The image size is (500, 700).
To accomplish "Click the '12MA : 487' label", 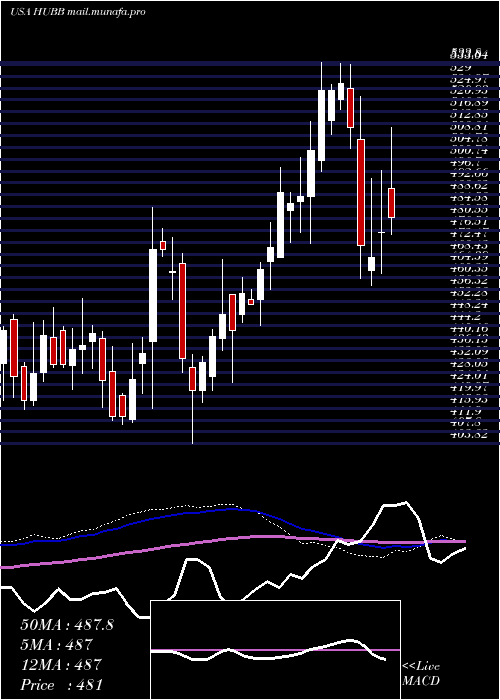I will [x=61, y=665].
